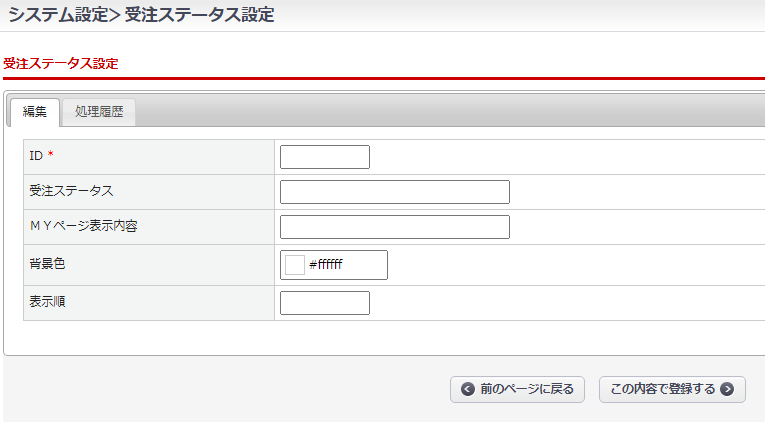Focus the 表示順 input field

pyautogui.click(x=325, y=303)
